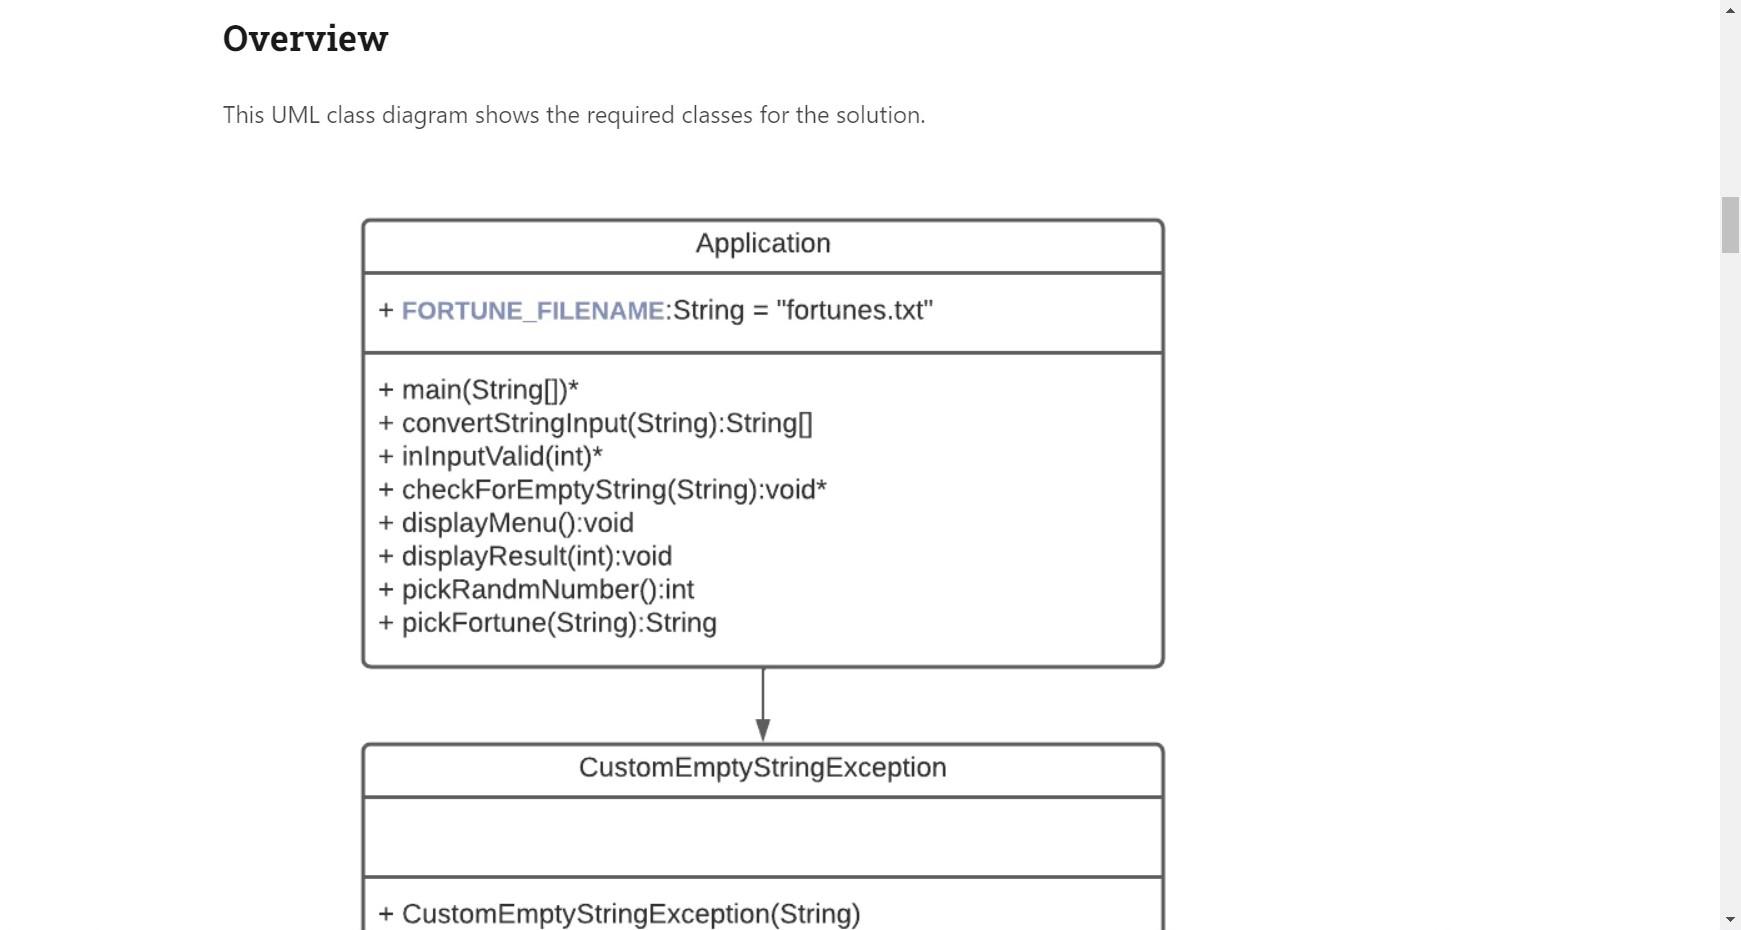
Task: Click the empty section of CustomEmptyStringException box
Action: (x=763, y=836)
